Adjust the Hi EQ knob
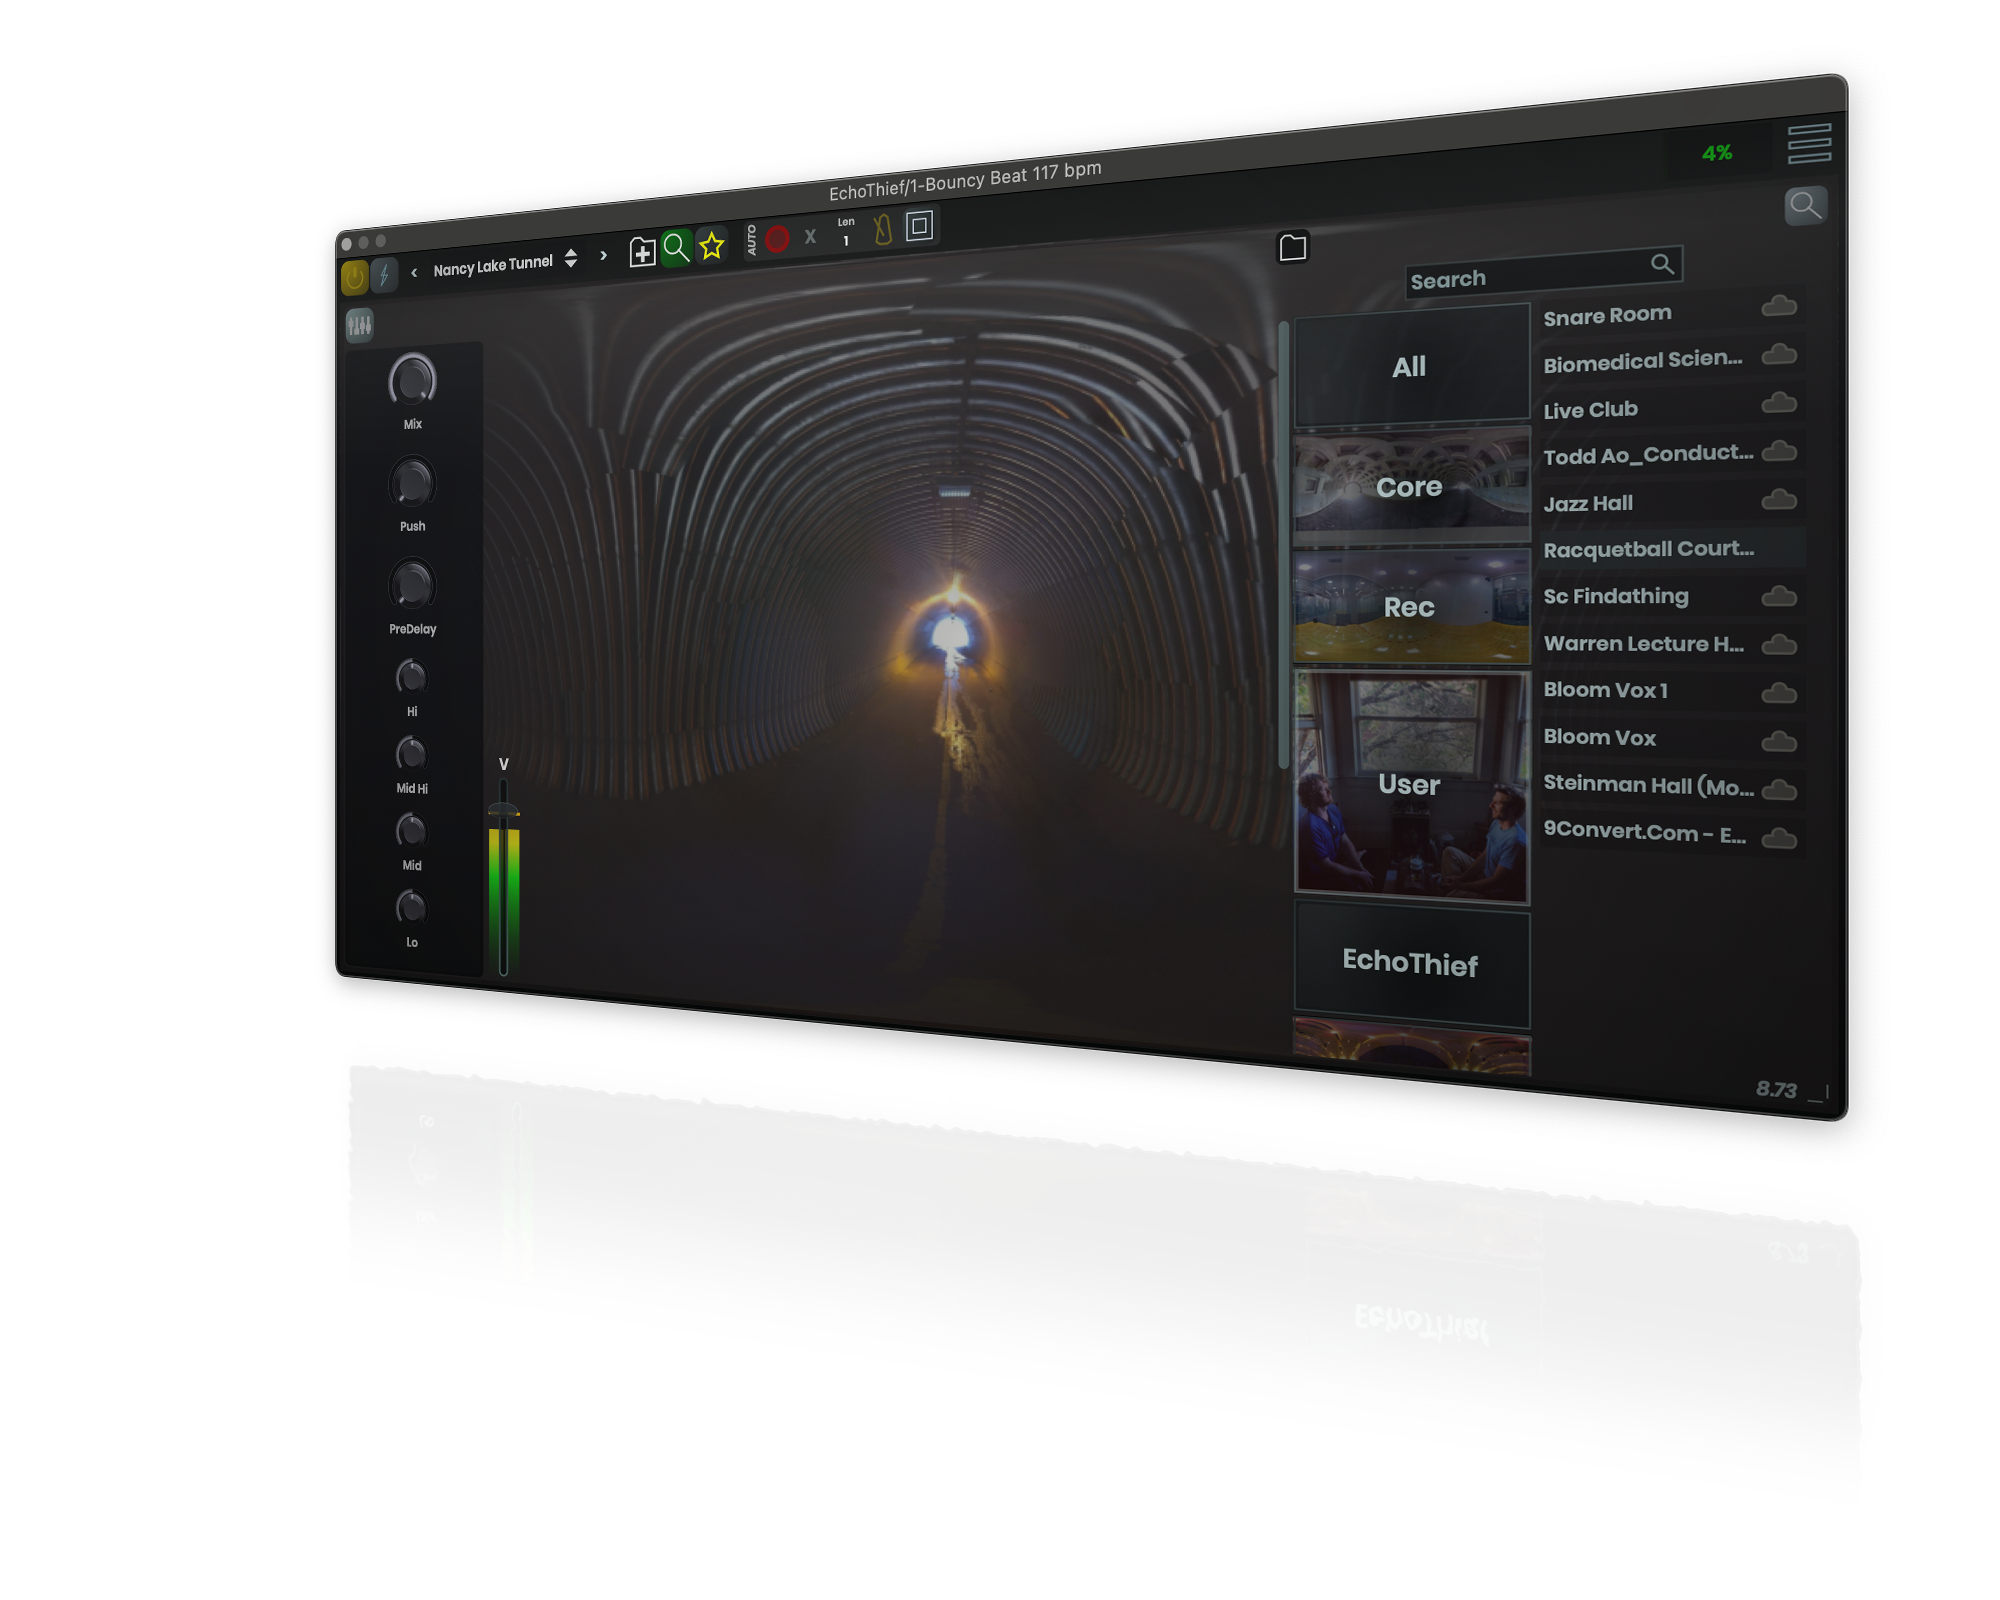 click(411, 678)
